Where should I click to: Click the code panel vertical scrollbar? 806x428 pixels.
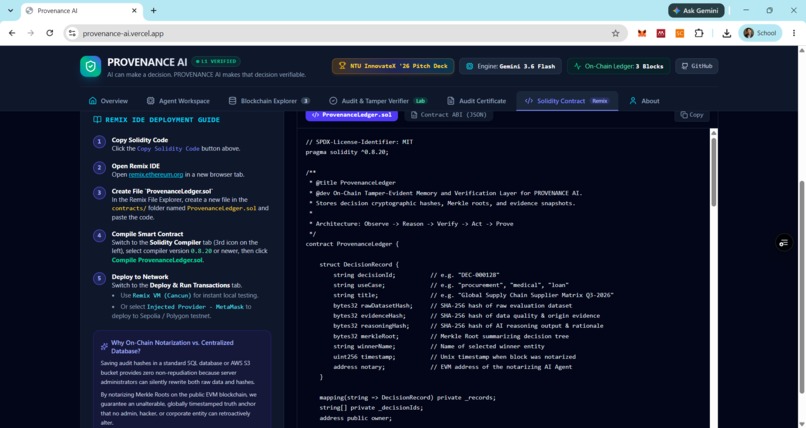pos(713,172)
